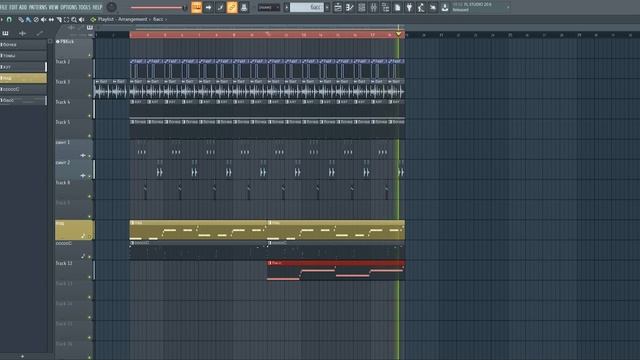Select the Zoom magnifier tool

74,19
